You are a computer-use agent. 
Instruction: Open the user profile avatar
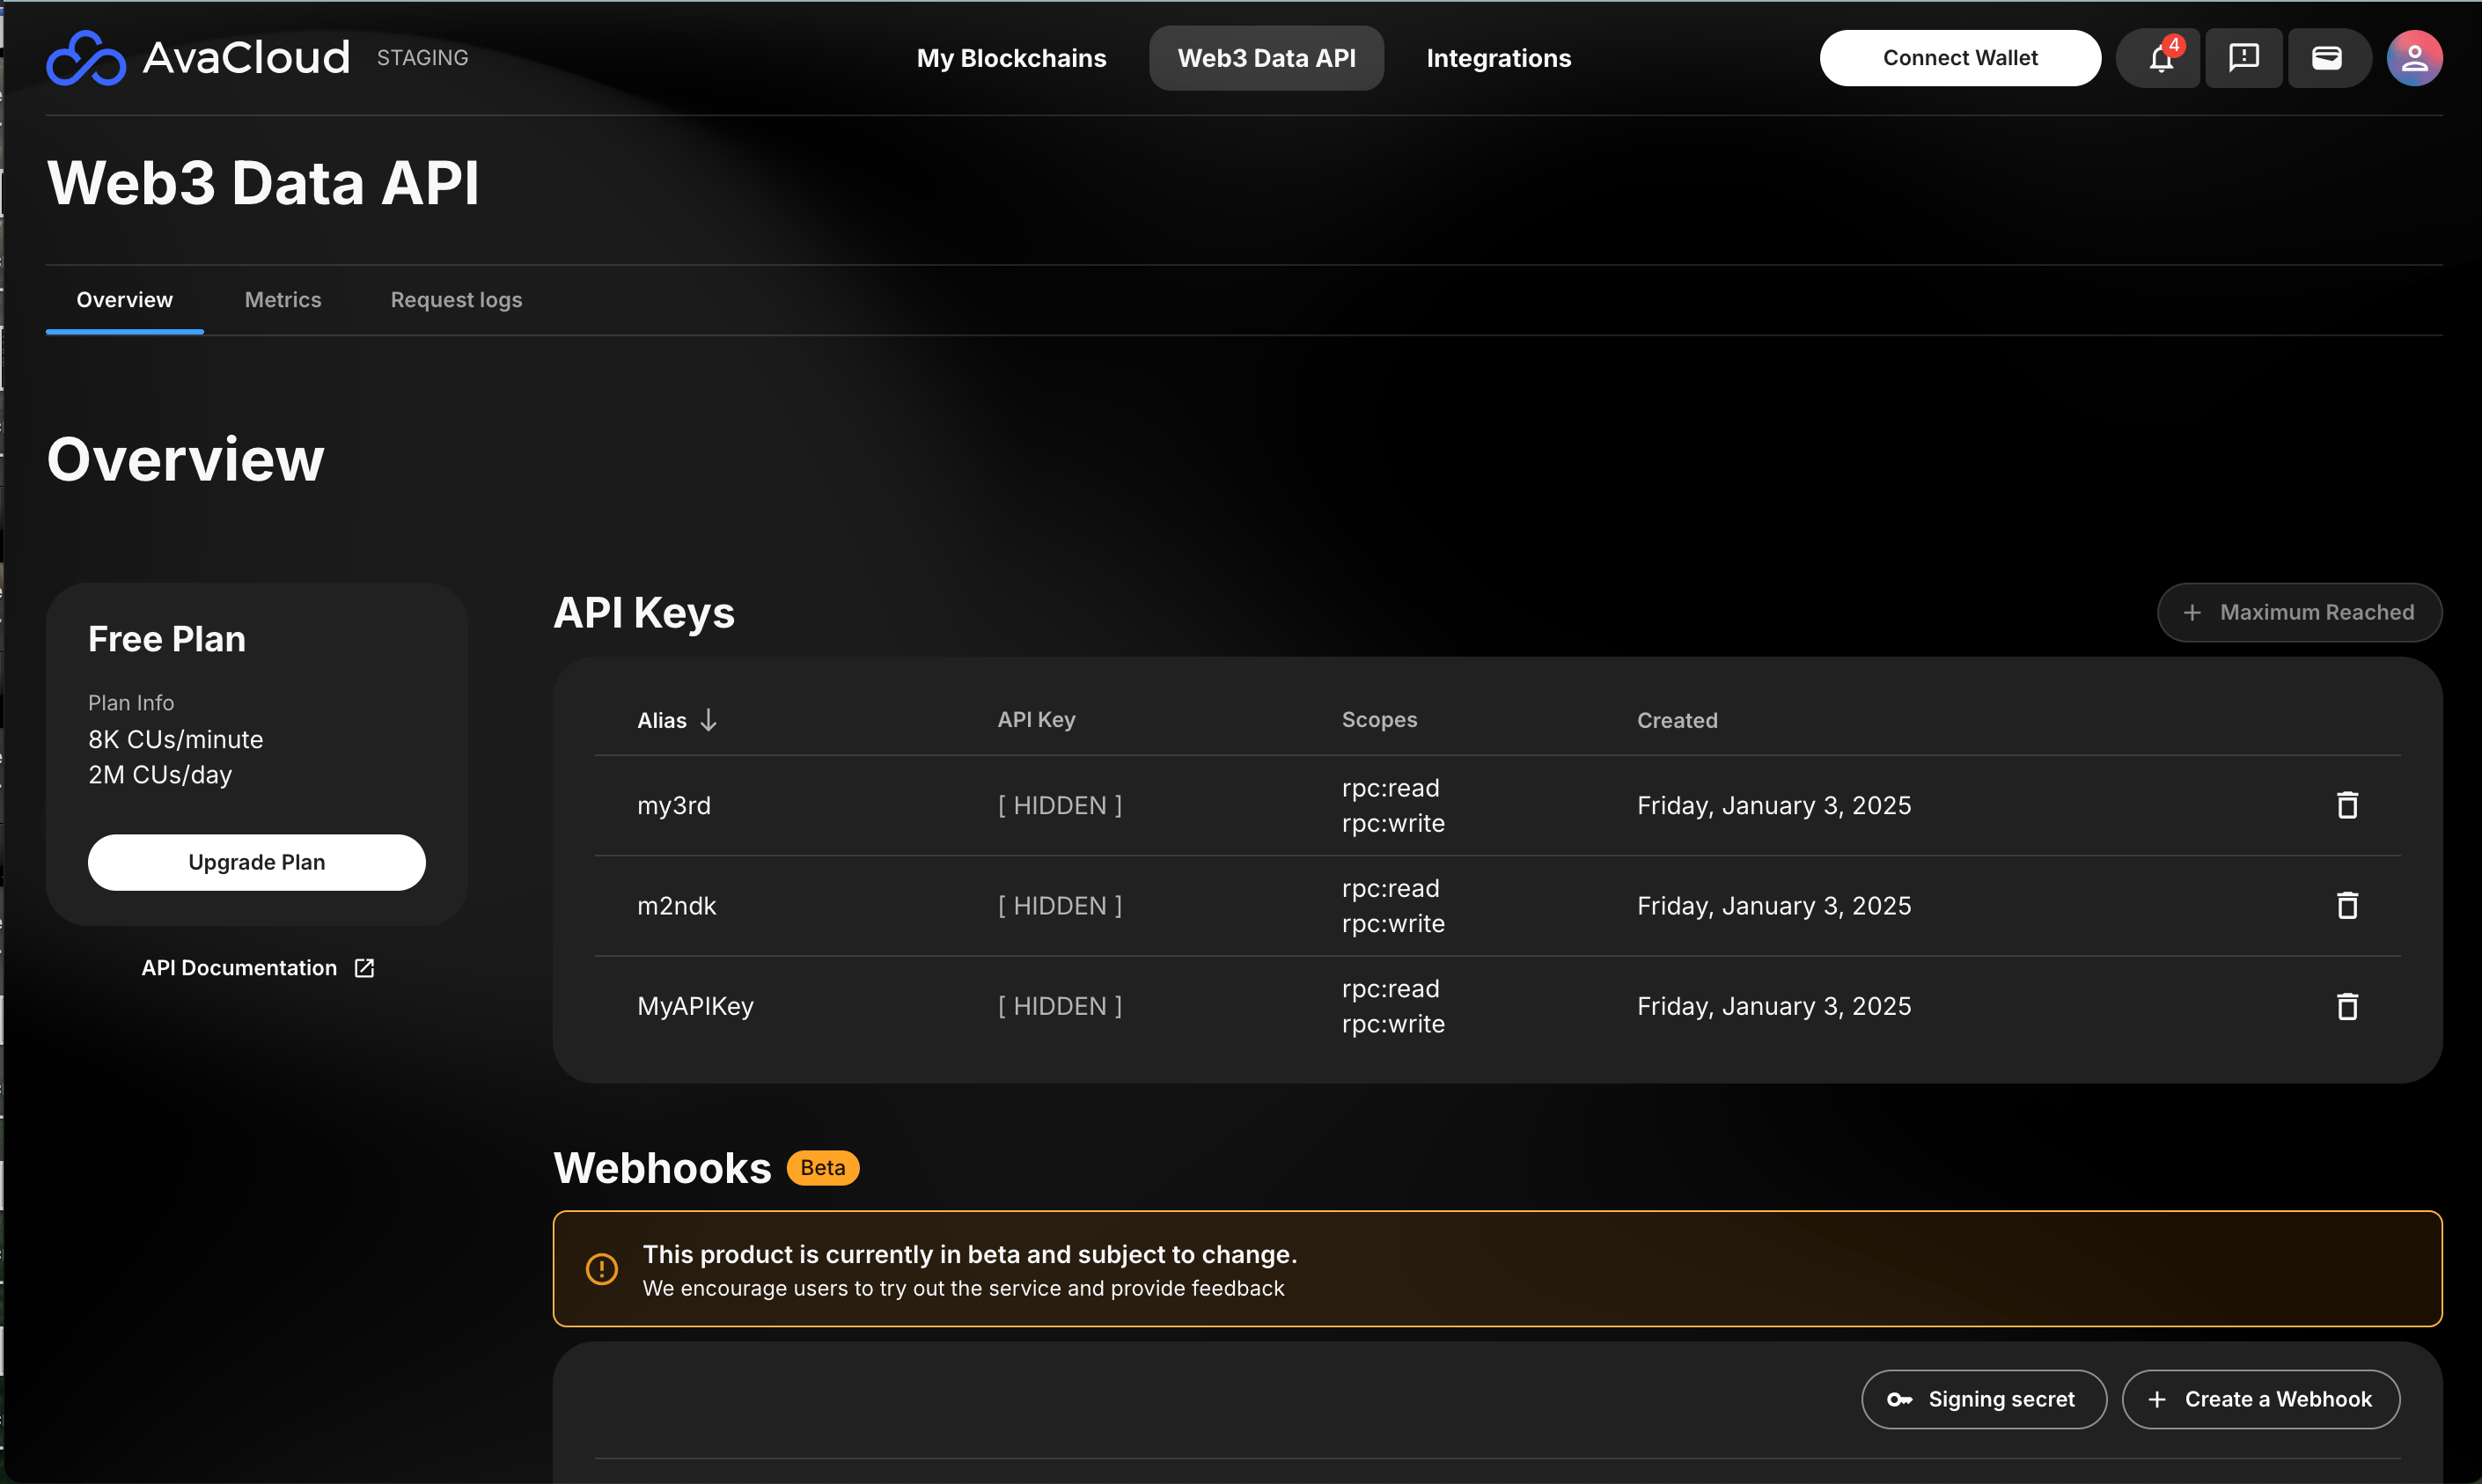click(x=2414, y=58)
